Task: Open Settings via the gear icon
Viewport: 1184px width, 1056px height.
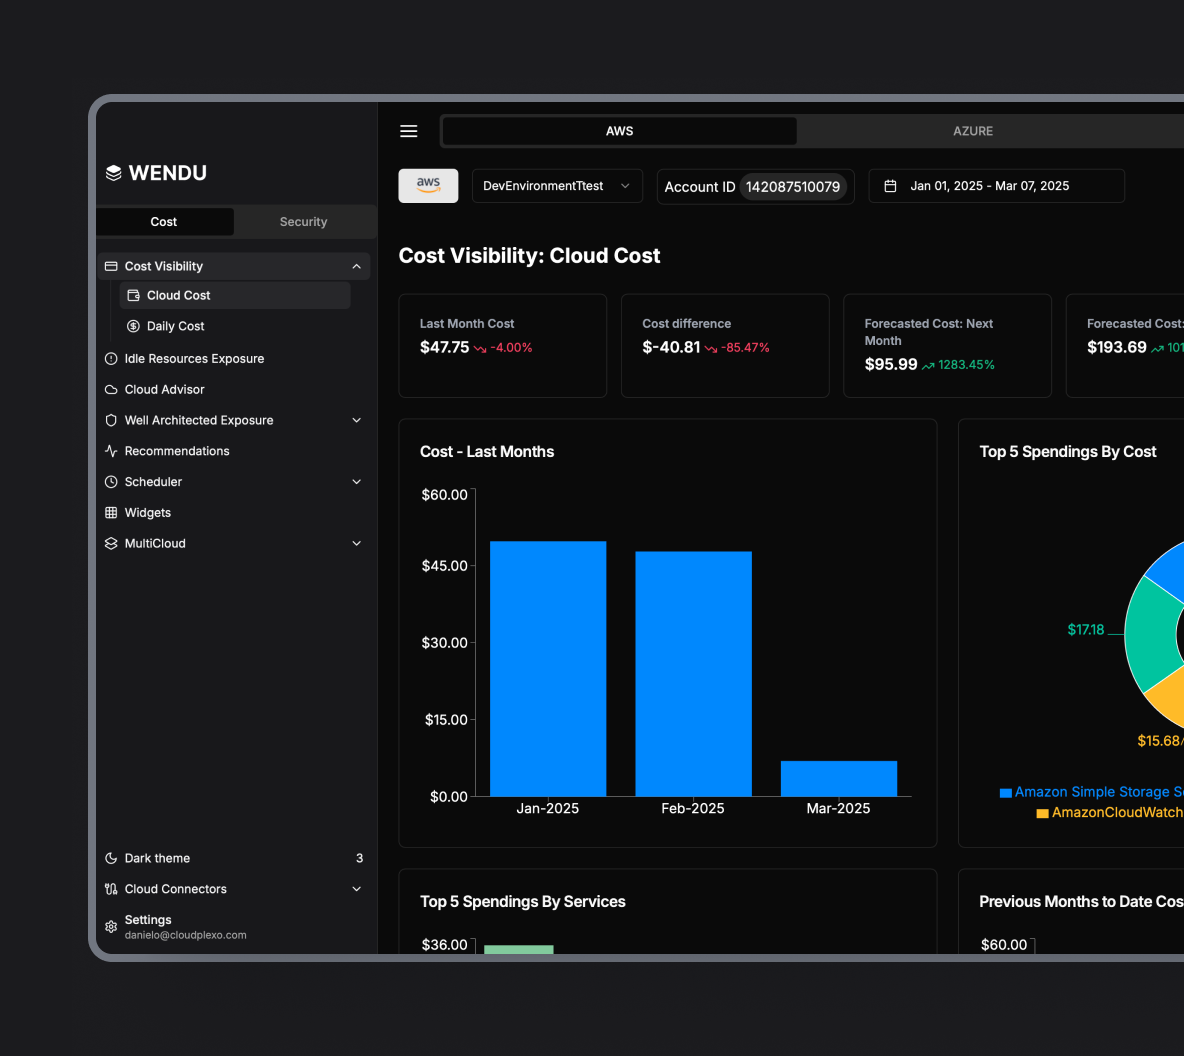Action: click(111, 926)
